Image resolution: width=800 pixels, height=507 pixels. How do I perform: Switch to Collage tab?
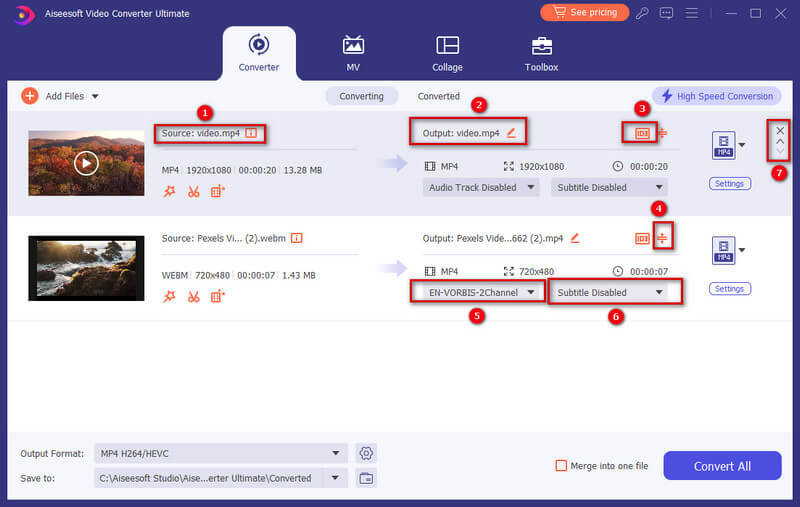tap(447, 54)
